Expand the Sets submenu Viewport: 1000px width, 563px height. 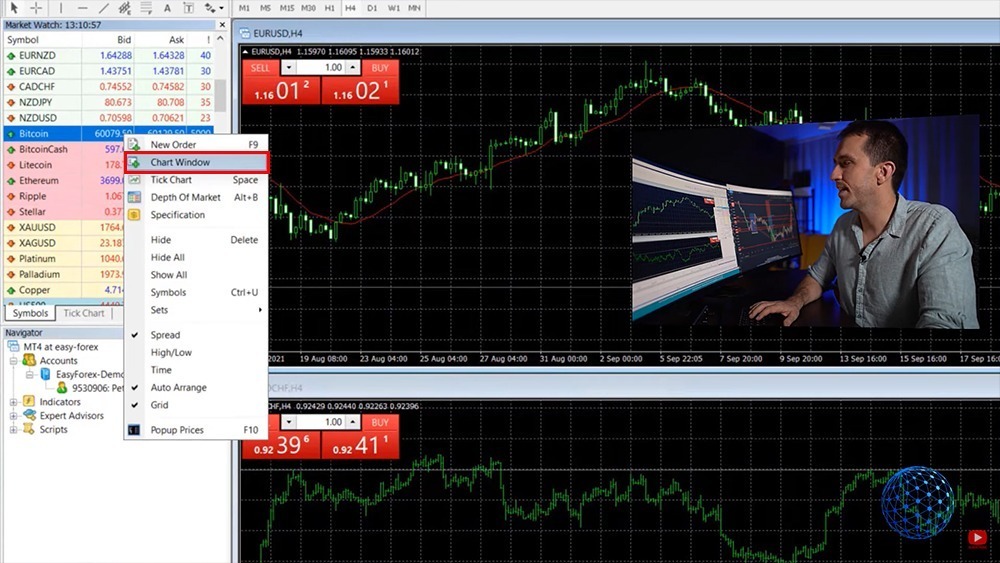tap(196, 310)
